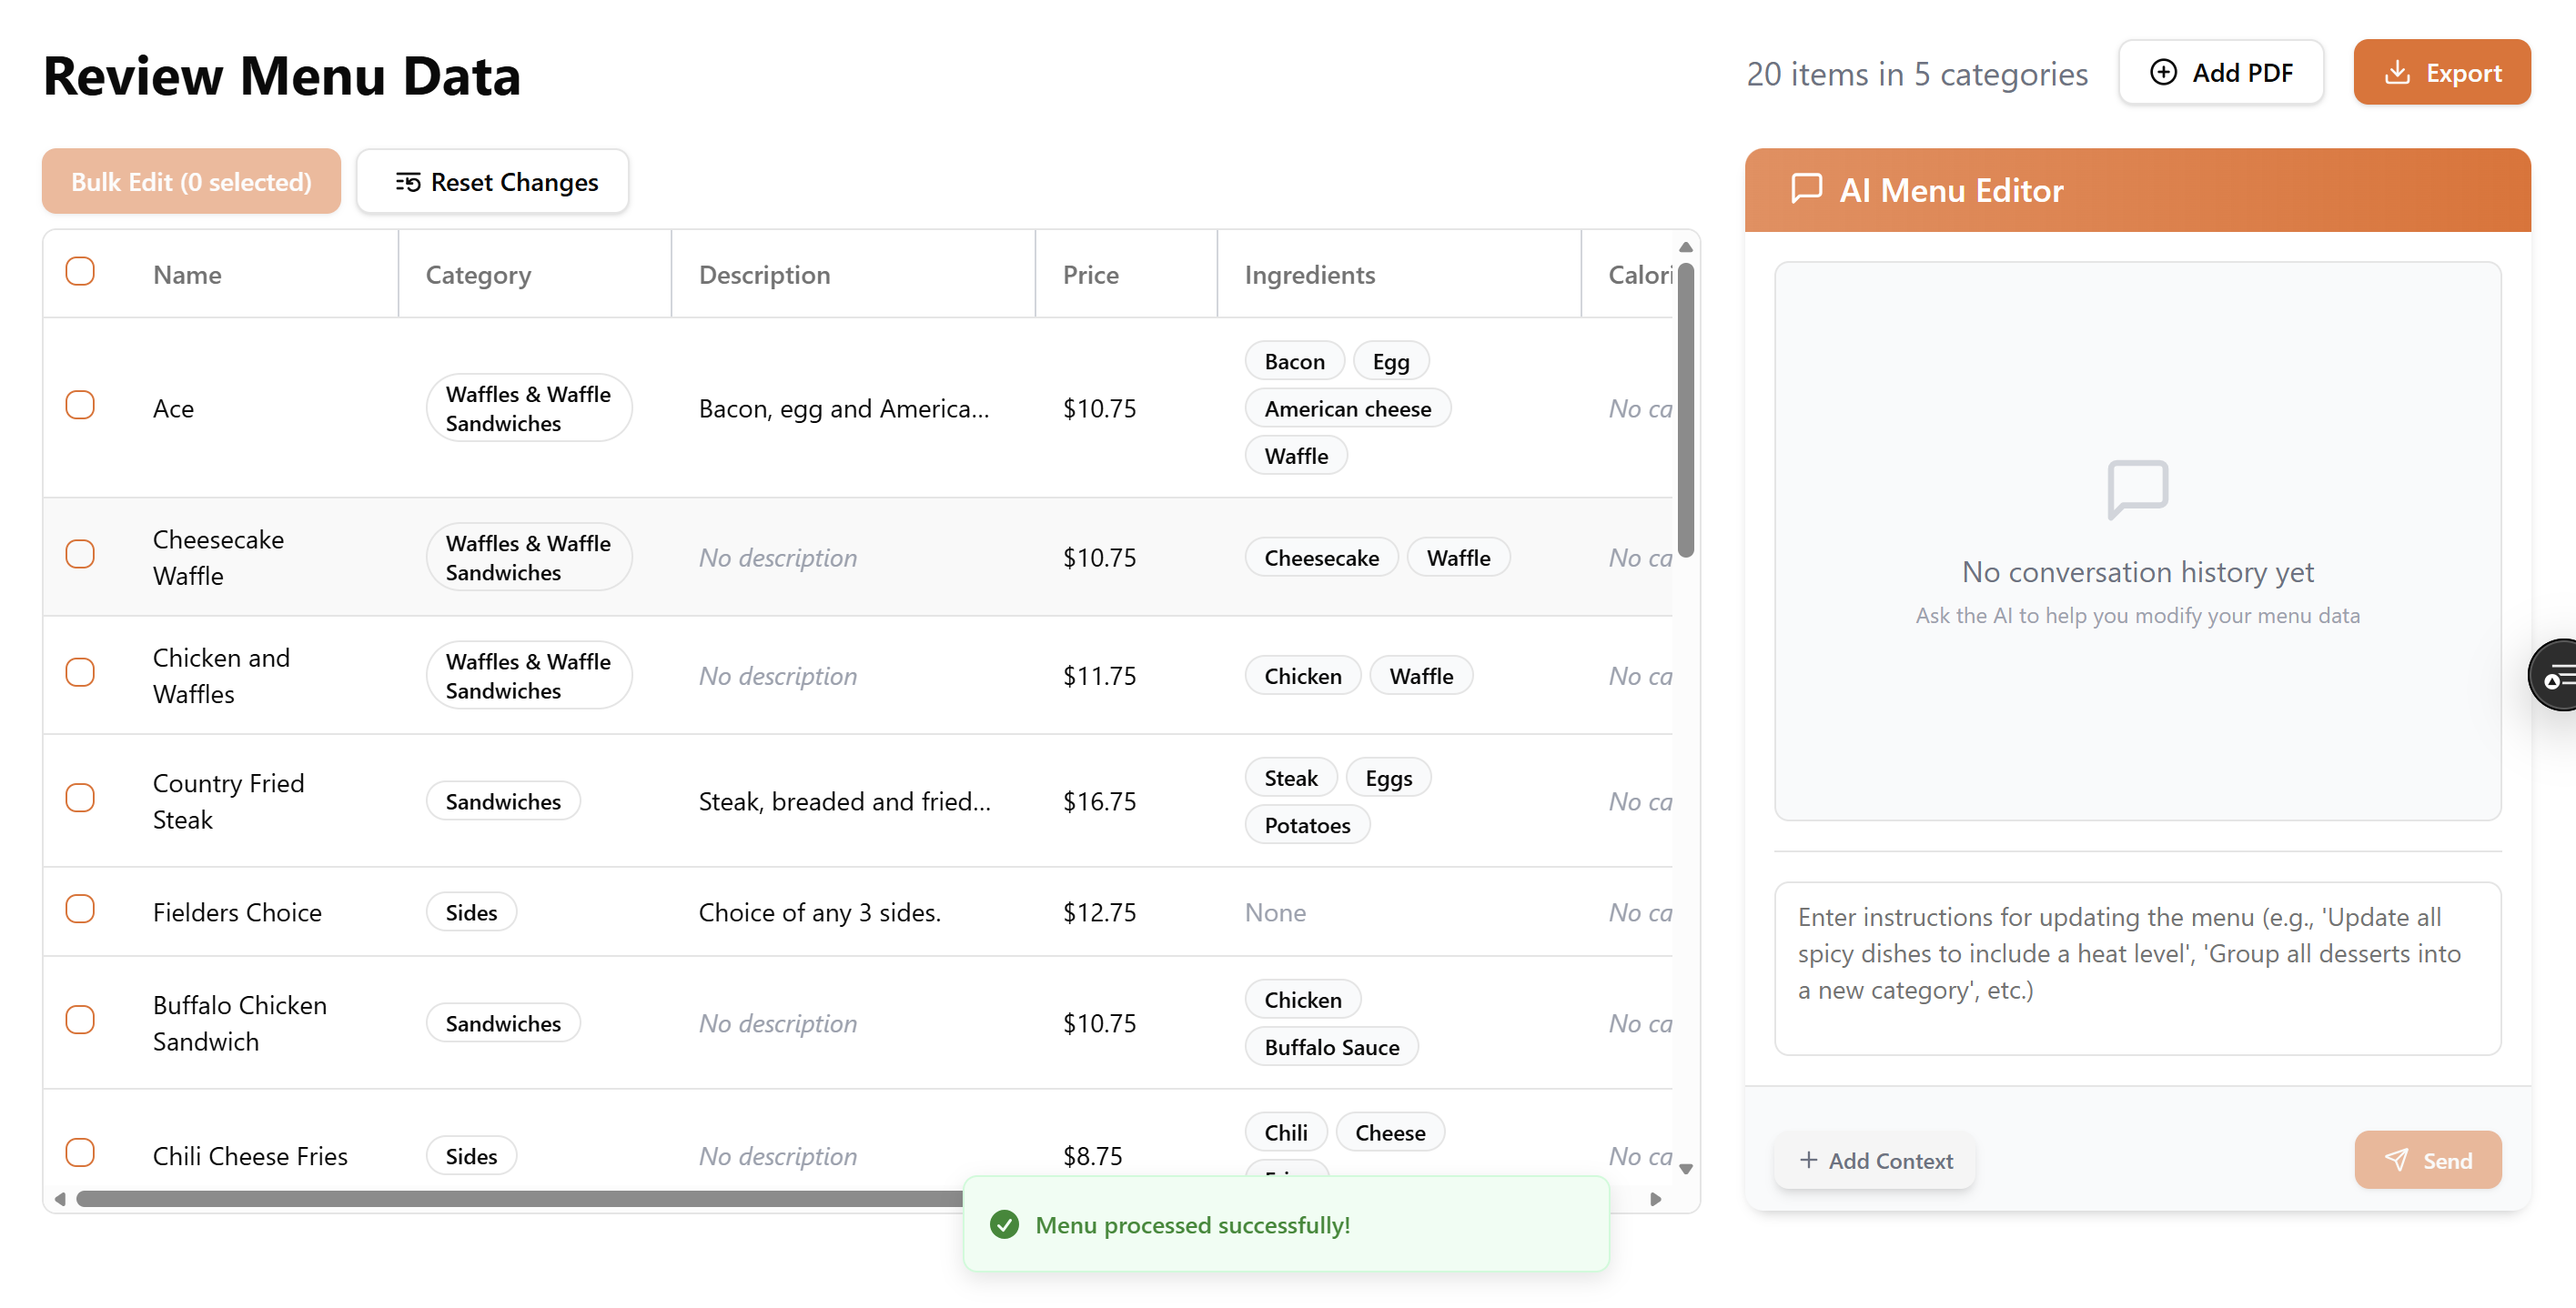The image size is (2576, 1308).
Task: Click the green success checkmark in toast
Action: pyautogui.click(x=1004, y=1225)
